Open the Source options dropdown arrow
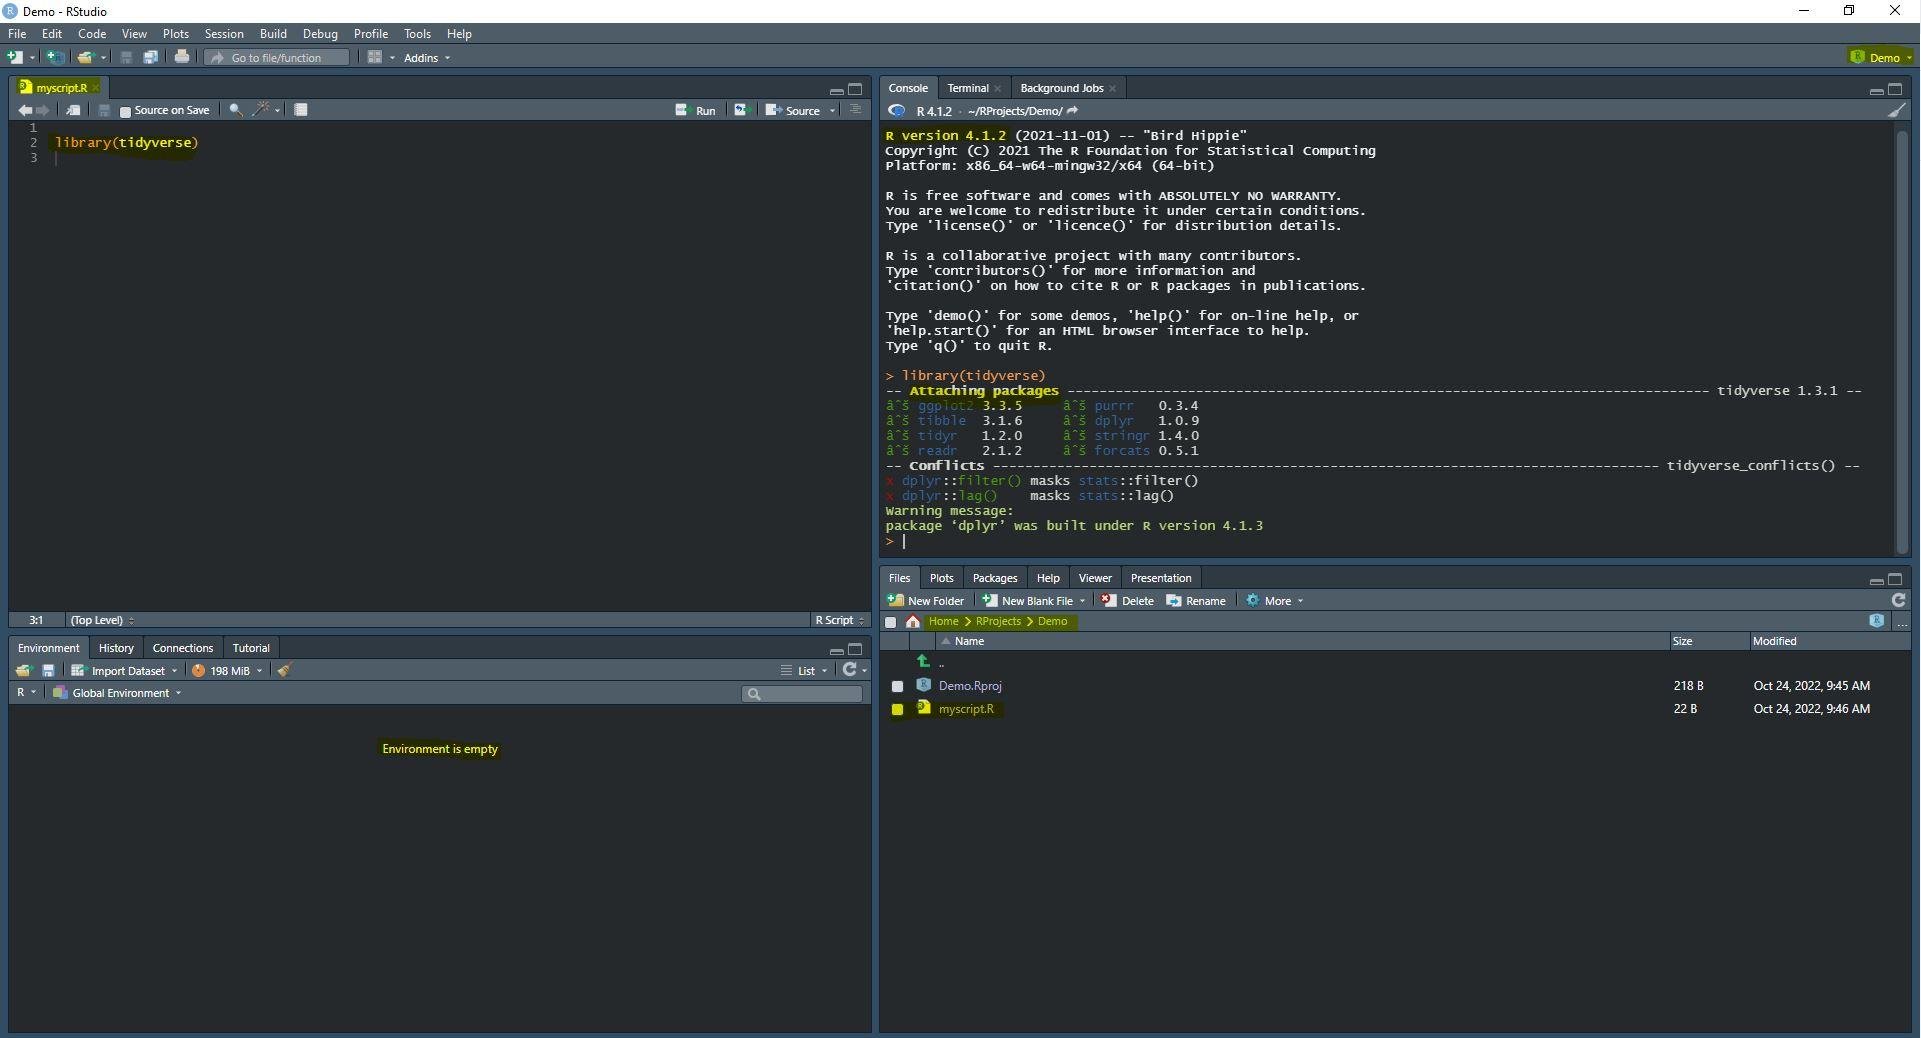 tap(832, 111)
